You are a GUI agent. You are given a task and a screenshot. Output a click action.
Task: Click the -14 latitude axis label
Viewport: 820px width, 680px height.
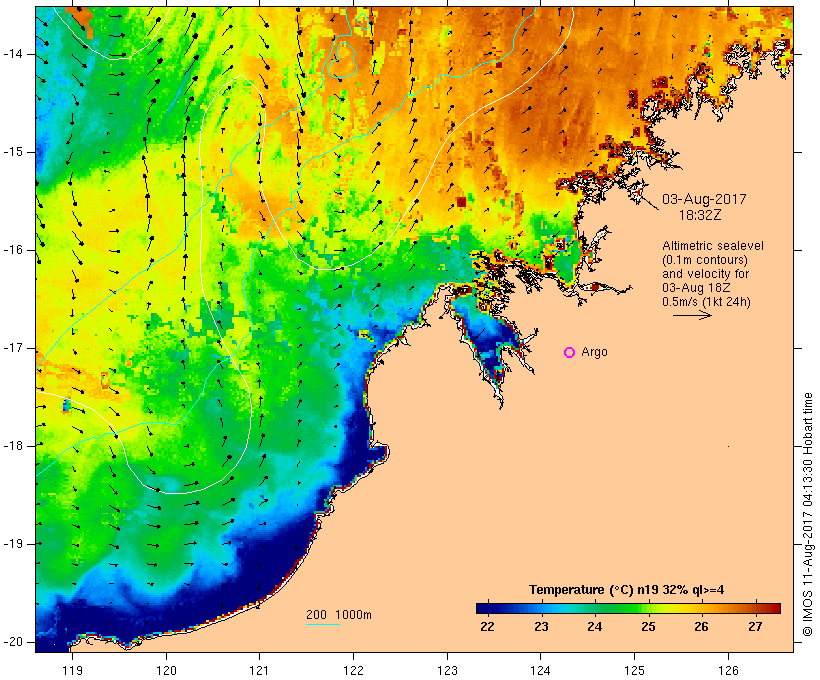point(12,54)
